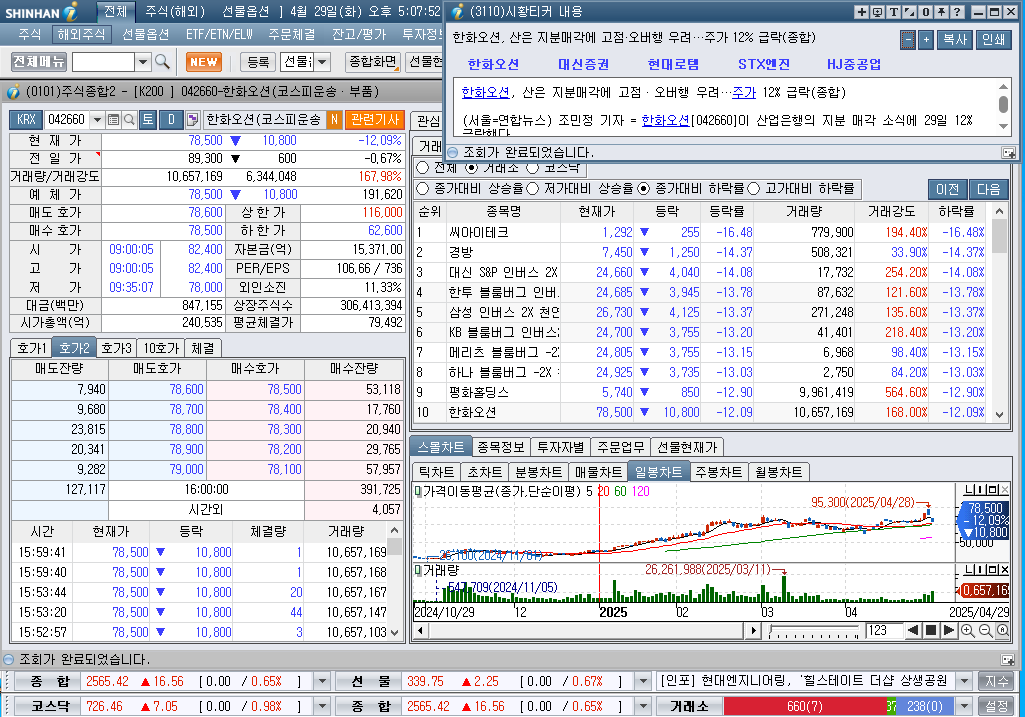
Task: Click the auto-fit zoom icon on chart toolbar
Action: coord(1002,631)
